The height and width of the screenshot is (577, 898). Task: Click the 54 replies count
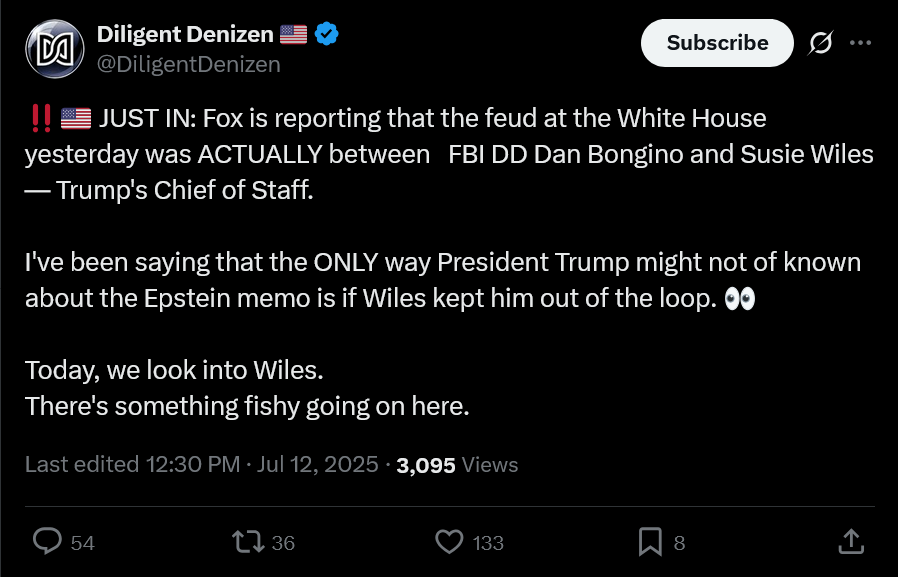coord(82,543)
